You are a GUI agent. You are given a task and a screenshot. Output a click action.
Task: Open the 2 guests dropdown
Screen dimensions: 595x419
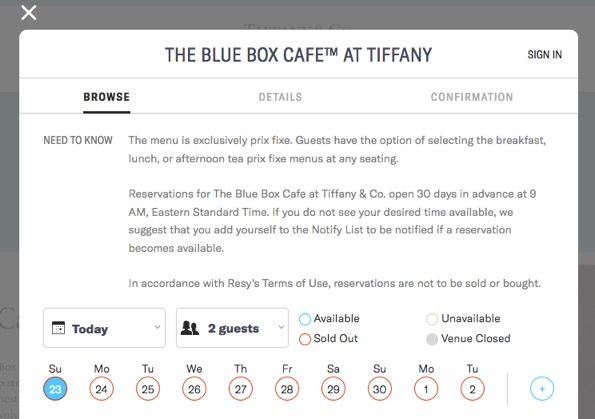(232, 328)
